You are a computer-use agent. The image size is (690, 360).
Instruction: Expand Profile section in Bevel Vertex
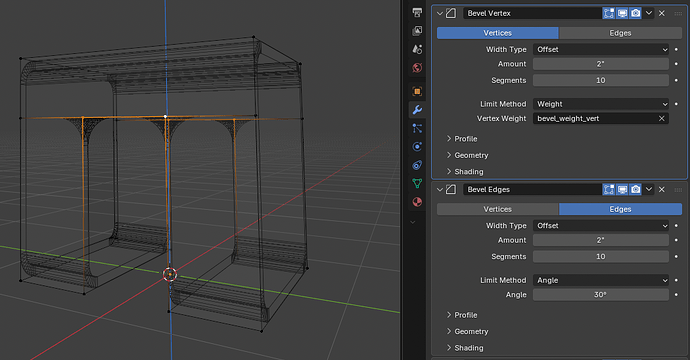coord(462,139)
